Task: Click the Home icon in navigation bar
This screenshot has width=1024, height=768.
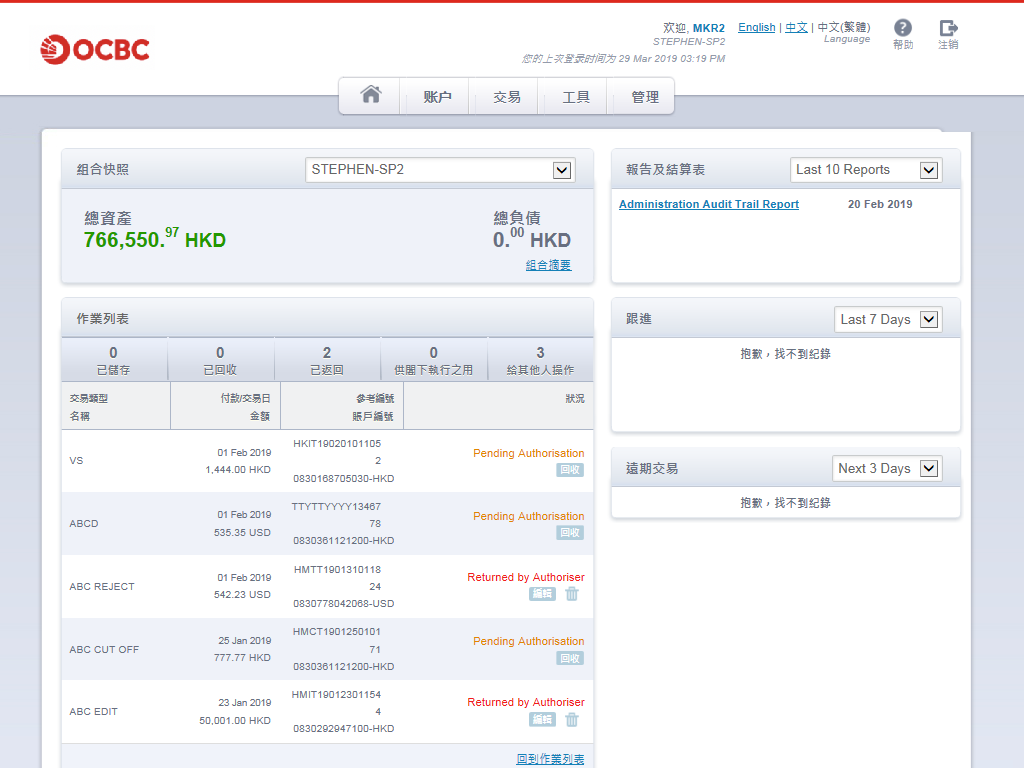Action: tap(371, 96)
